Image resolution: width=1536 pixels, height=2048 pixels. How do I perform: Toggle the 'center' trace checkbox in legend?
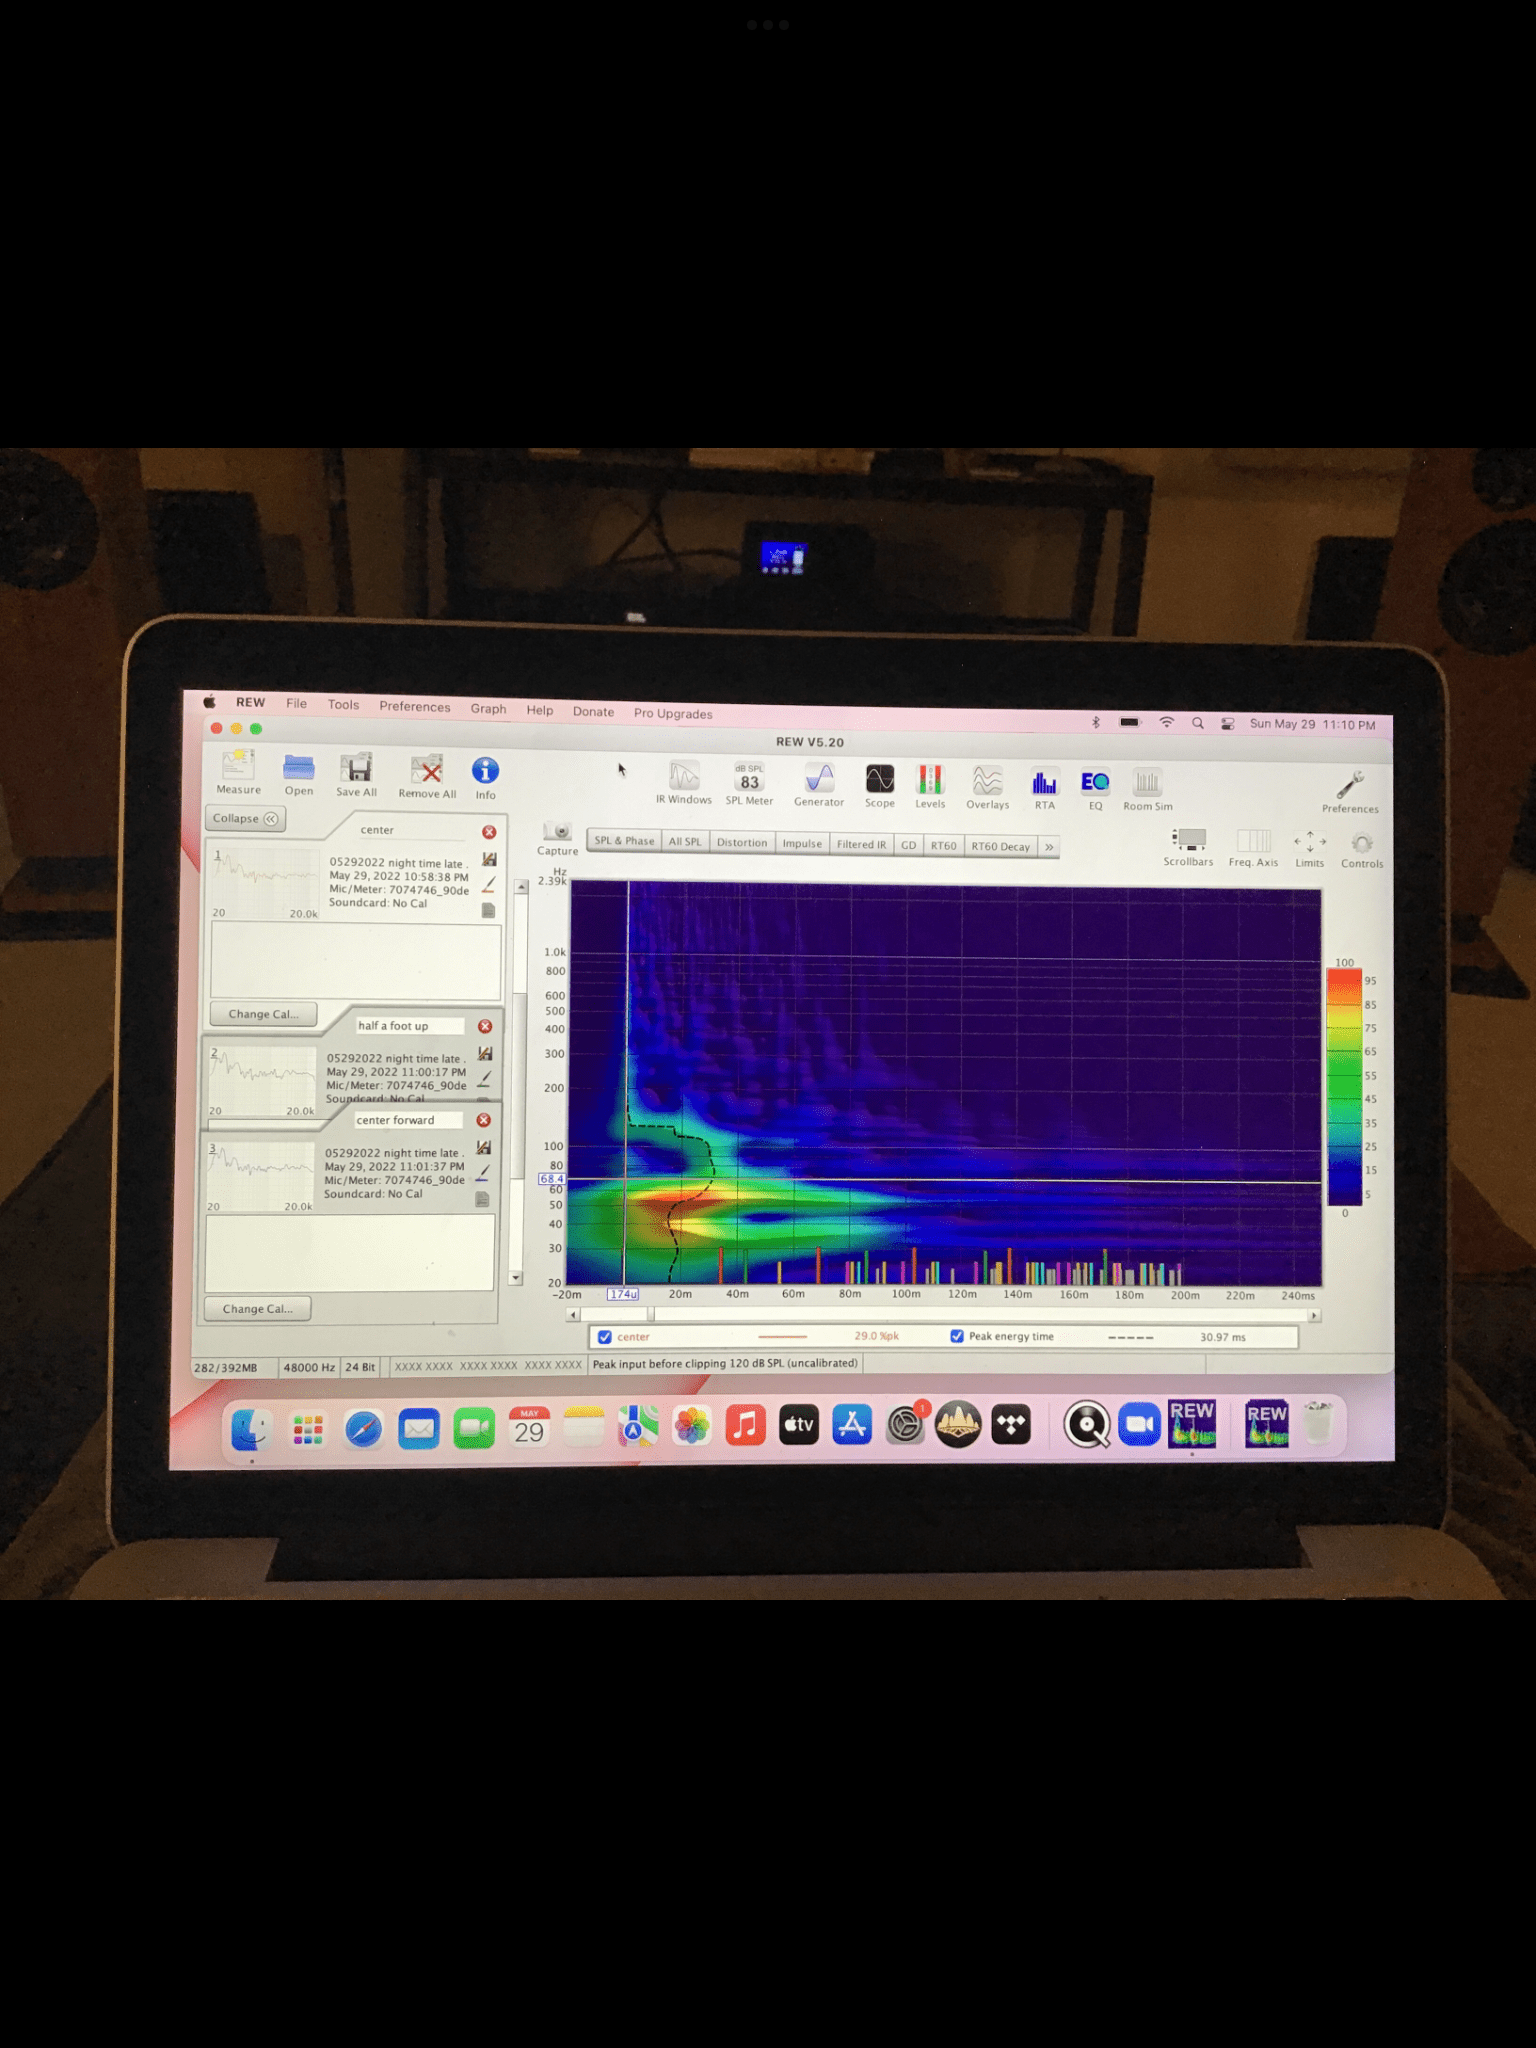605,1337
